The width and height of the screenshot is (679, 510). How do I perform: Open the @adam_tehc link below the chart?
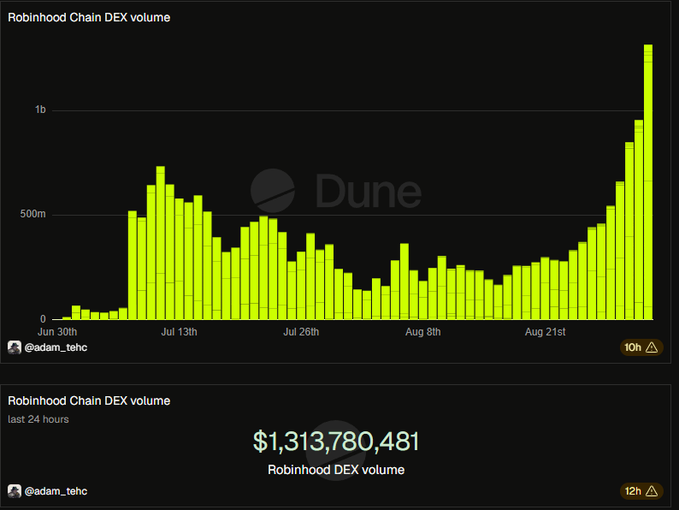[x=56, y=347]
